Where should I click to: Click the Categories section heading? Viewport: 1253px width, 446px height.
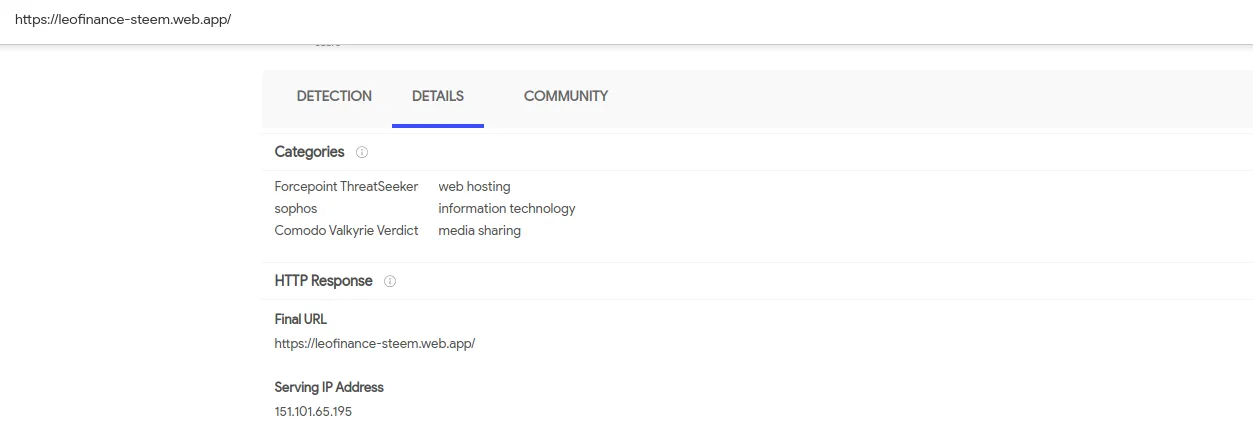tap(309, 152)
